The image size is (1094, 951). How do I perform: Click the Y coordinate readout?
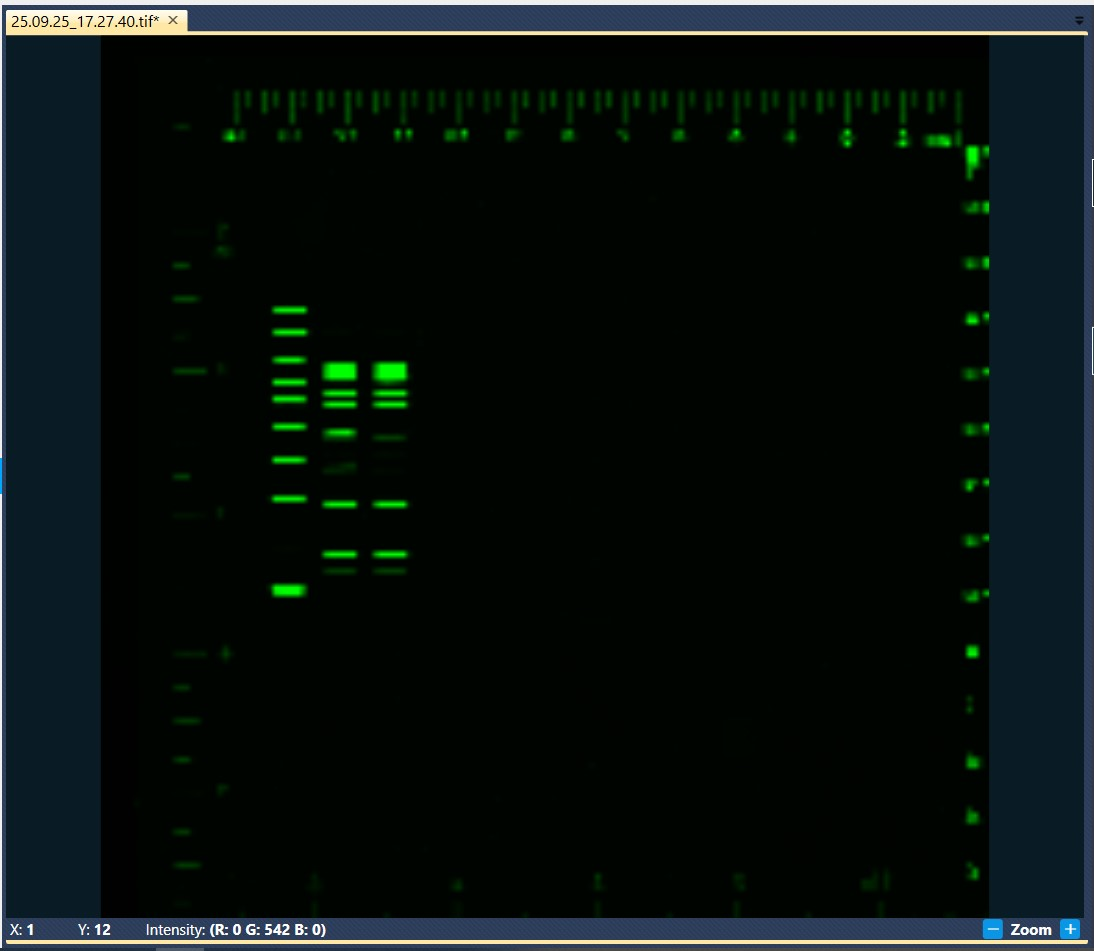[94, 930]
